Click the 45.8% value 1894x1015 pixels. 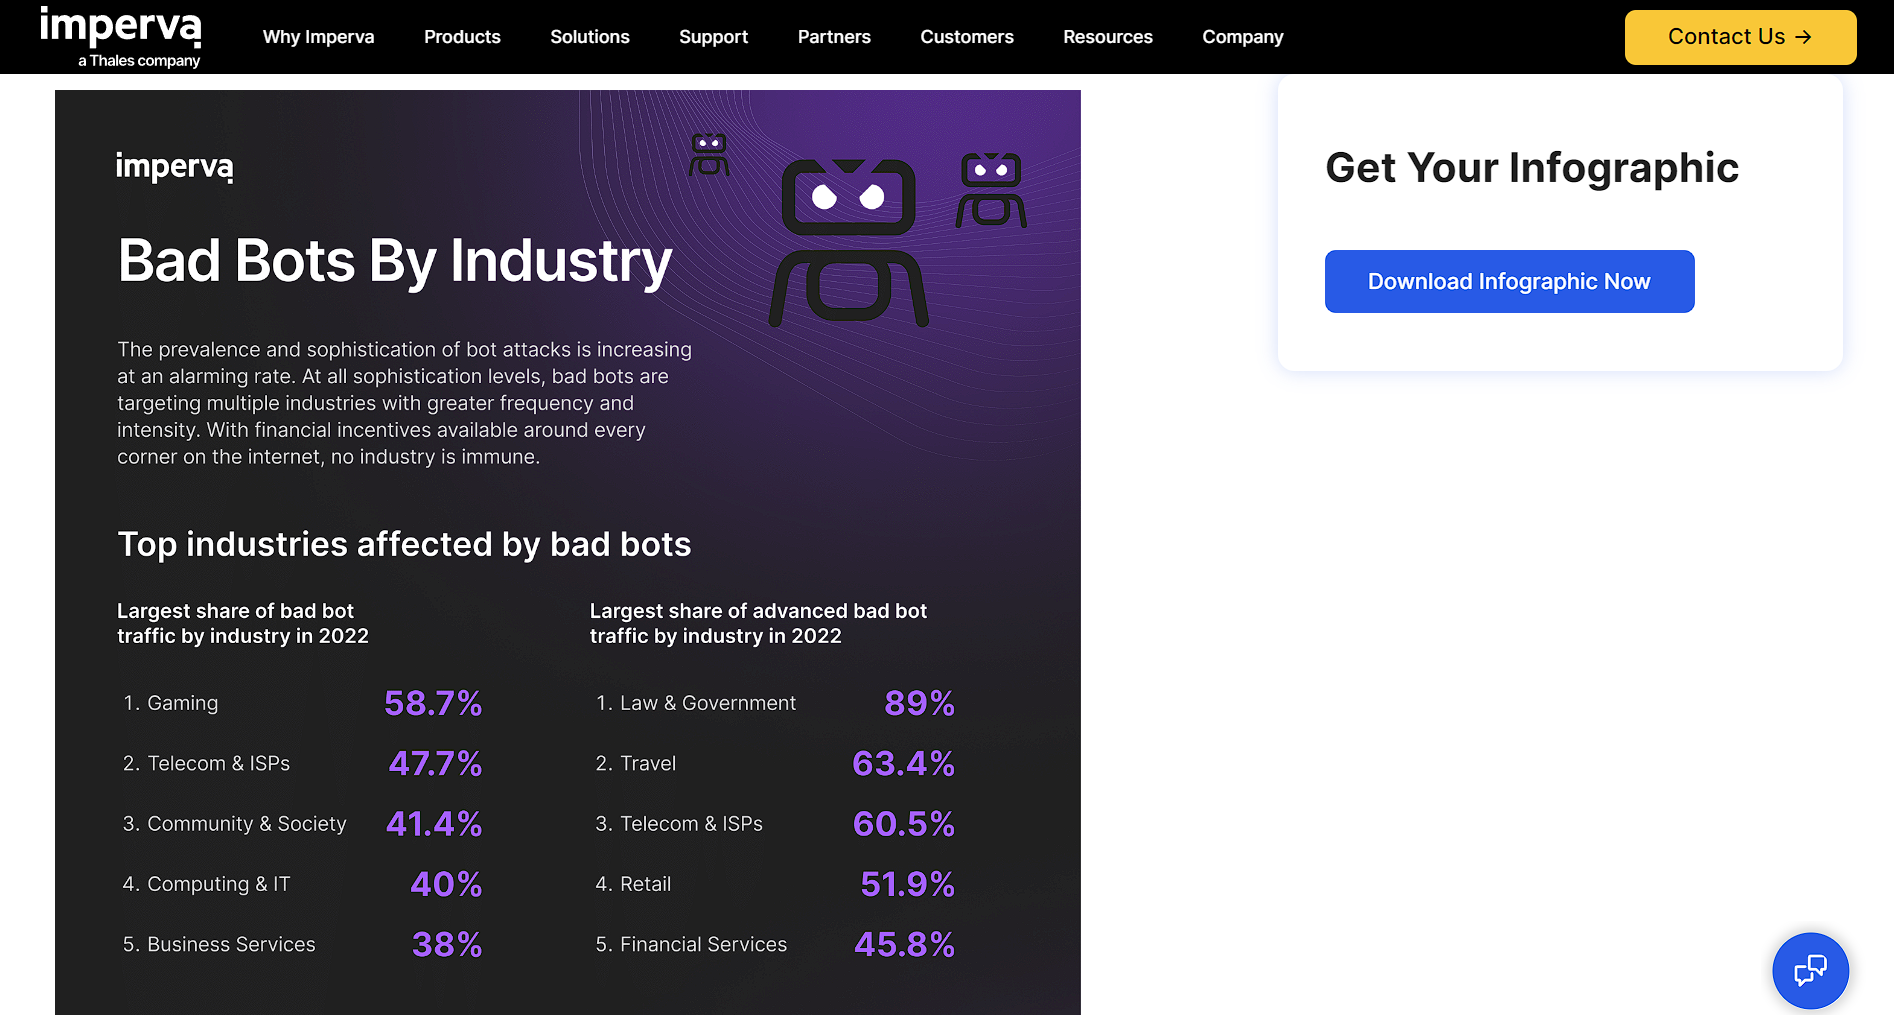coord(904,944)
